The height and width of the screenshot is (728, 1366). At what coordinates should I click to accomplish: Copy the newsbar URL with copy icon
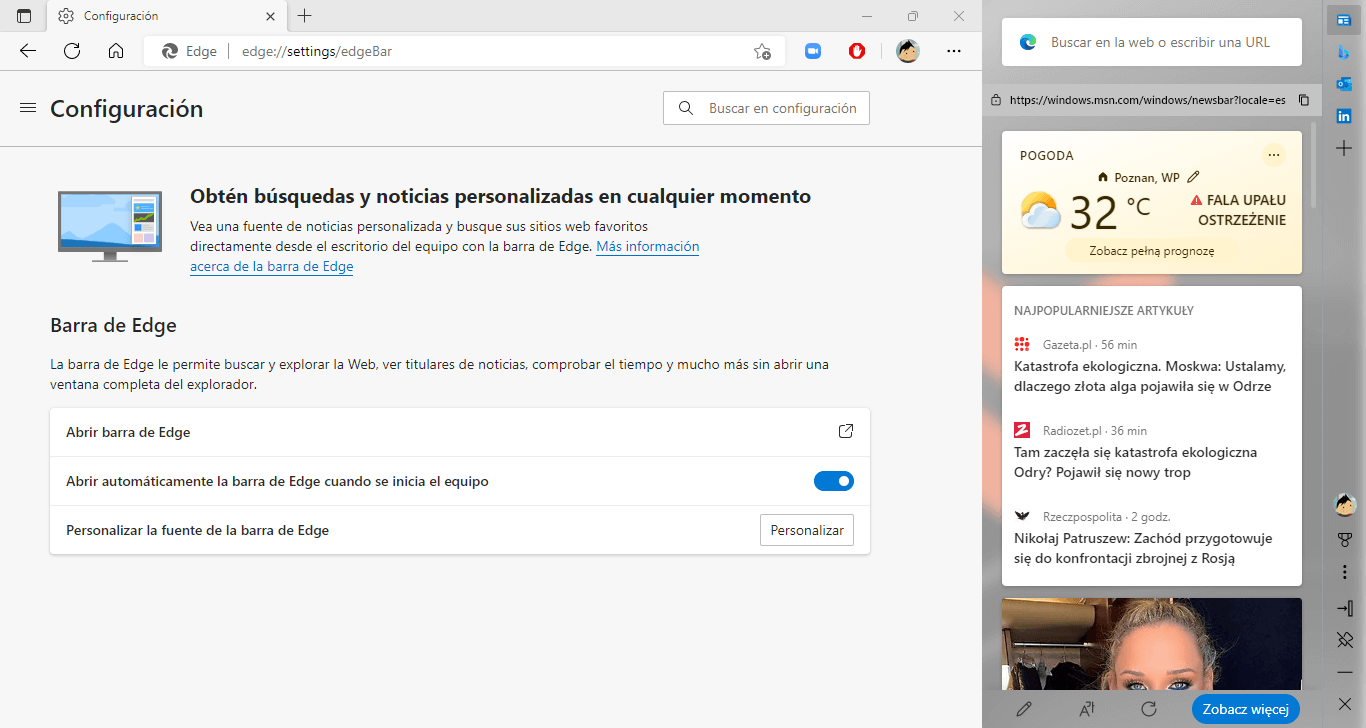[x=1303, y=100]
